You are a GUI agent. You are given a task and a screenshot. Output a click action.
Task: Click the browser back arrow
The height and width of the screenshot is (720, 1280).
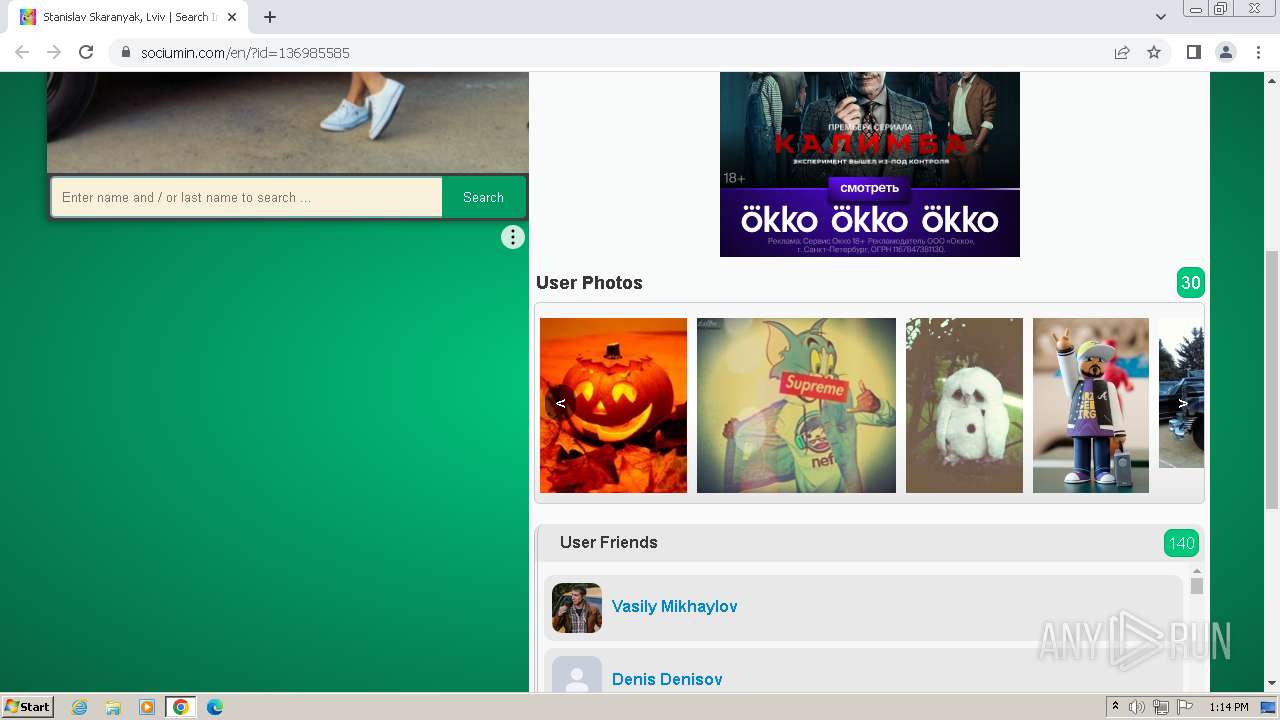[x=22, y=52]
